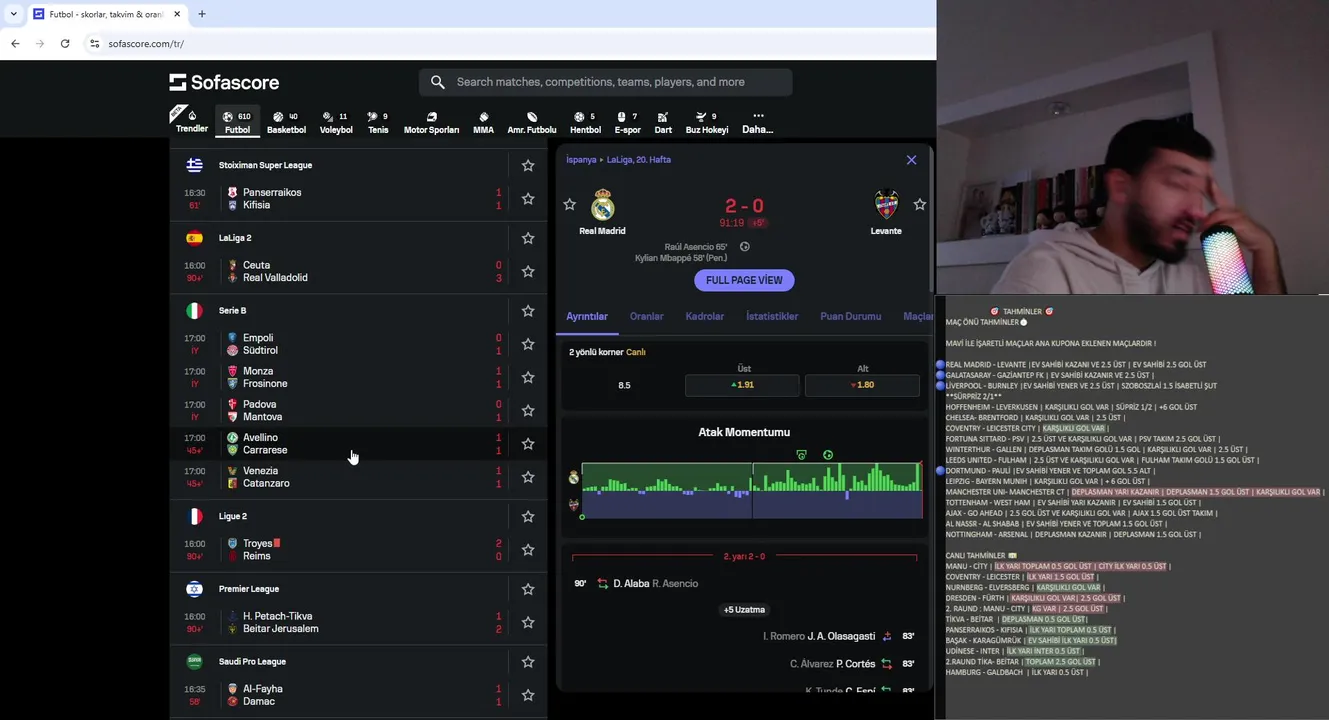Screen dimensions: 1329x720
Task: Open the Hentbol section
Action: 585,122
